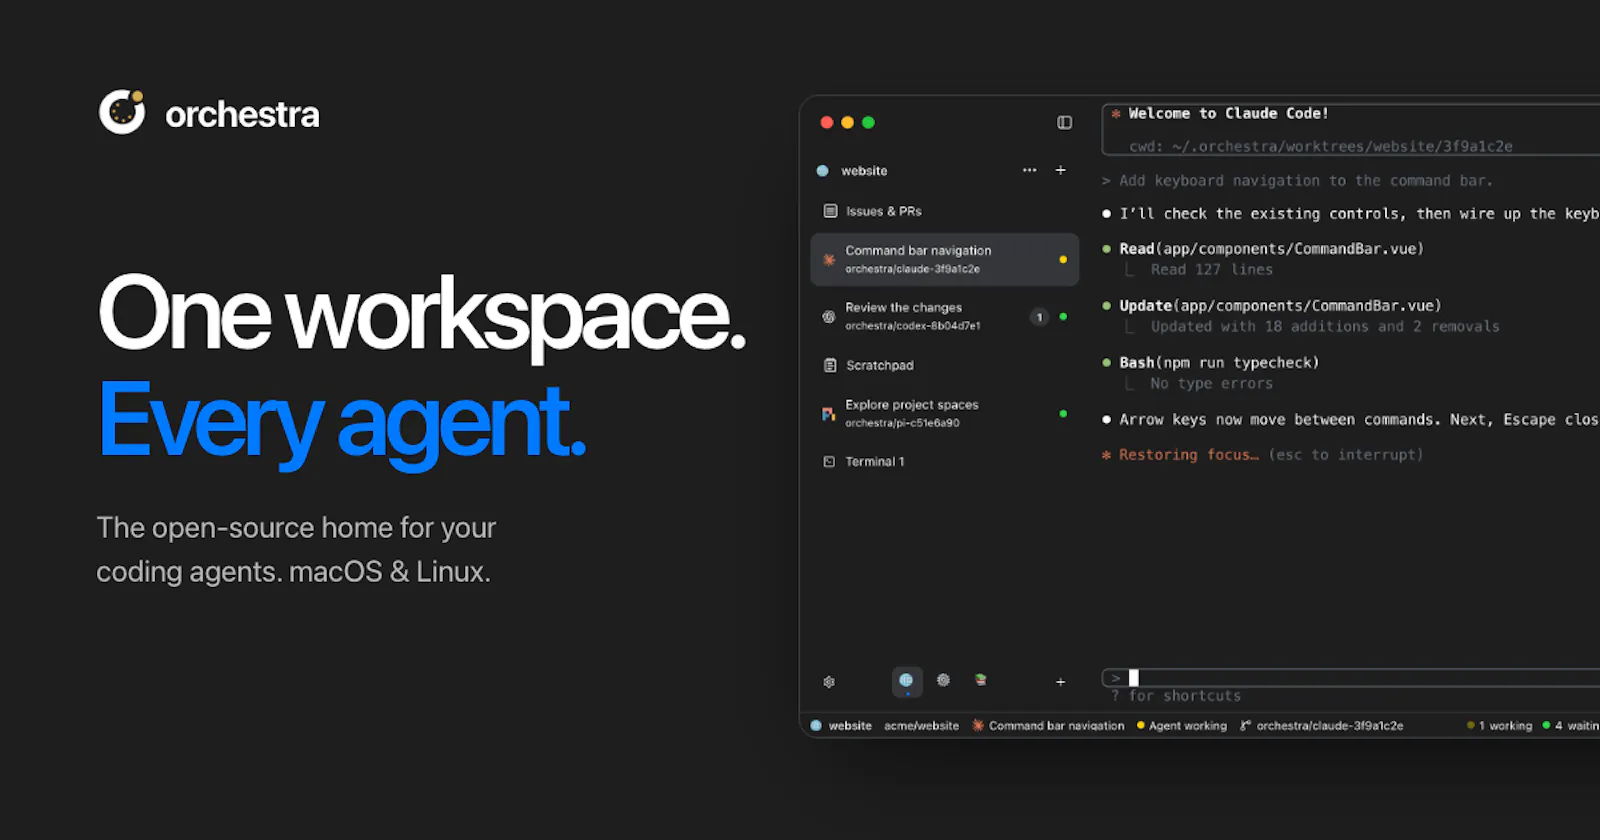Open Issues & PRs in the sidebar
Image resolution: width=1600 pixels, height=840 pixels.
(x=944, y=211)
